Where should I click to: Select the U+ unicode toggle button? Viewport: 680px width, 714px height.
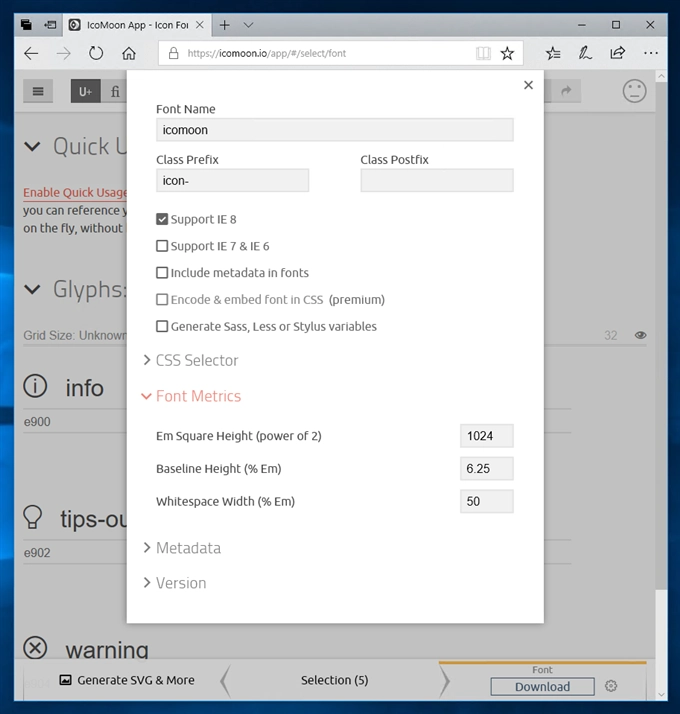(86, 91)
